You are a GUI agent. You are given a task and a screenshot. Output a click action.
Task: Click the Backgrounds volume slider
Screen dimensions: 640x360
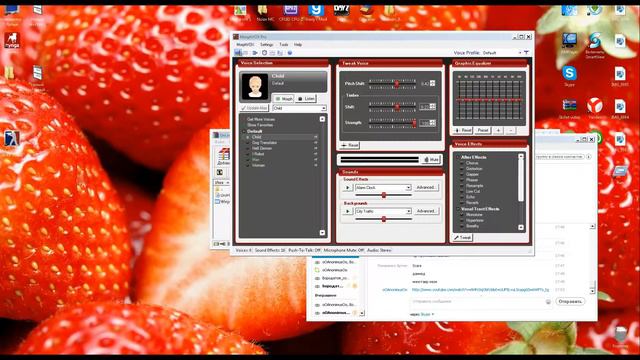point(384,219)
